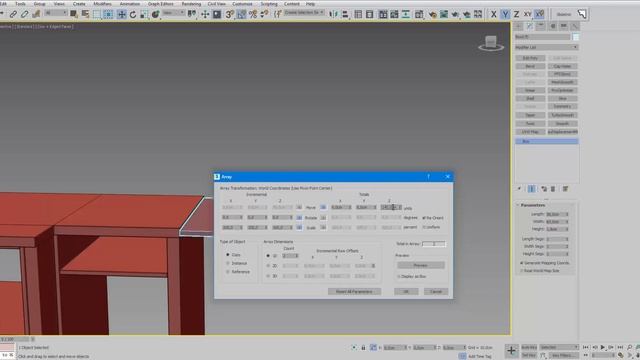This screenshot has width=640, height=360.
Task: Click Totals Z move input field
Action: 391,207
